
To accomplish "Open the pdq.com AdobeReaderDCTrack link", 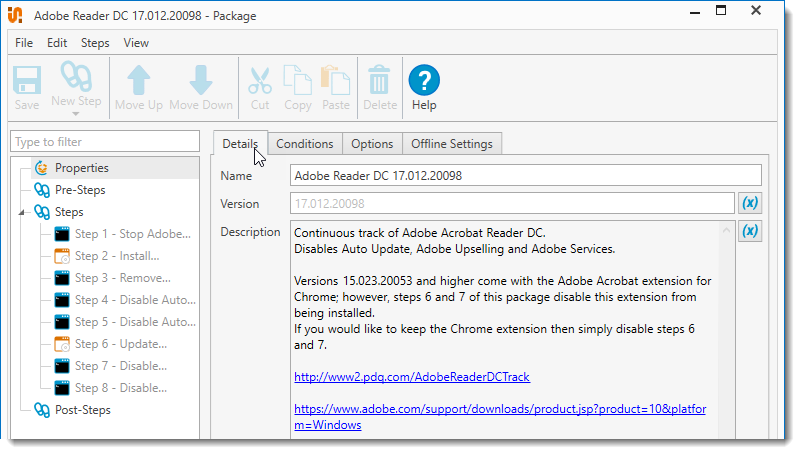I will click(411, 377).
